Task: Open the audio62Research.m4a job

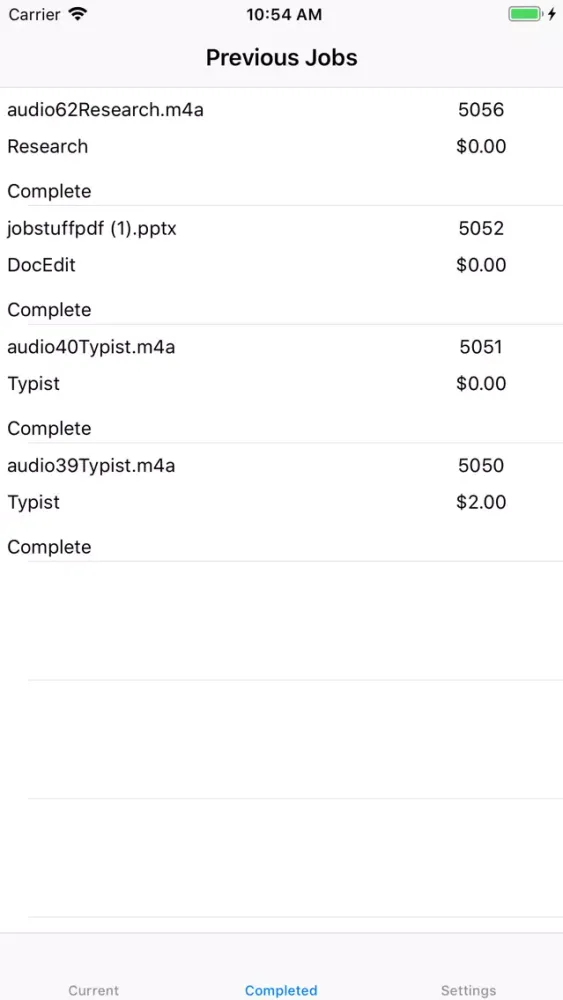Action: (281, 147)
